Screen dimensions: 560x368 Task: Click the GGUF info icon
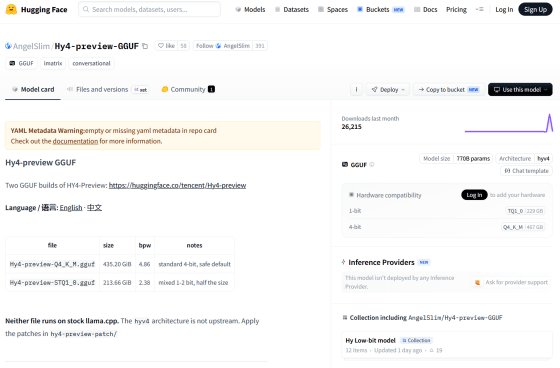point(372,165)
